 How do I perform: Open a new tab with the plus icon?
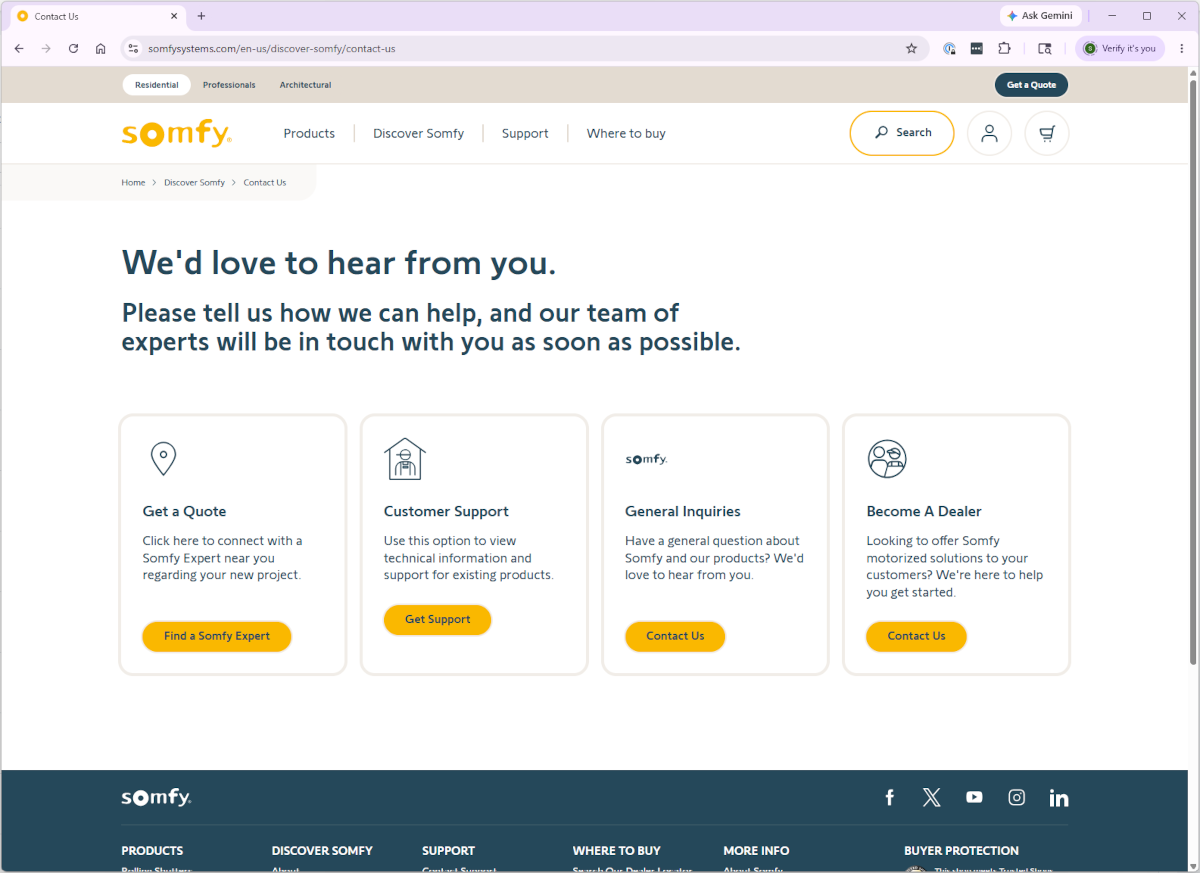tap(201, 16)
